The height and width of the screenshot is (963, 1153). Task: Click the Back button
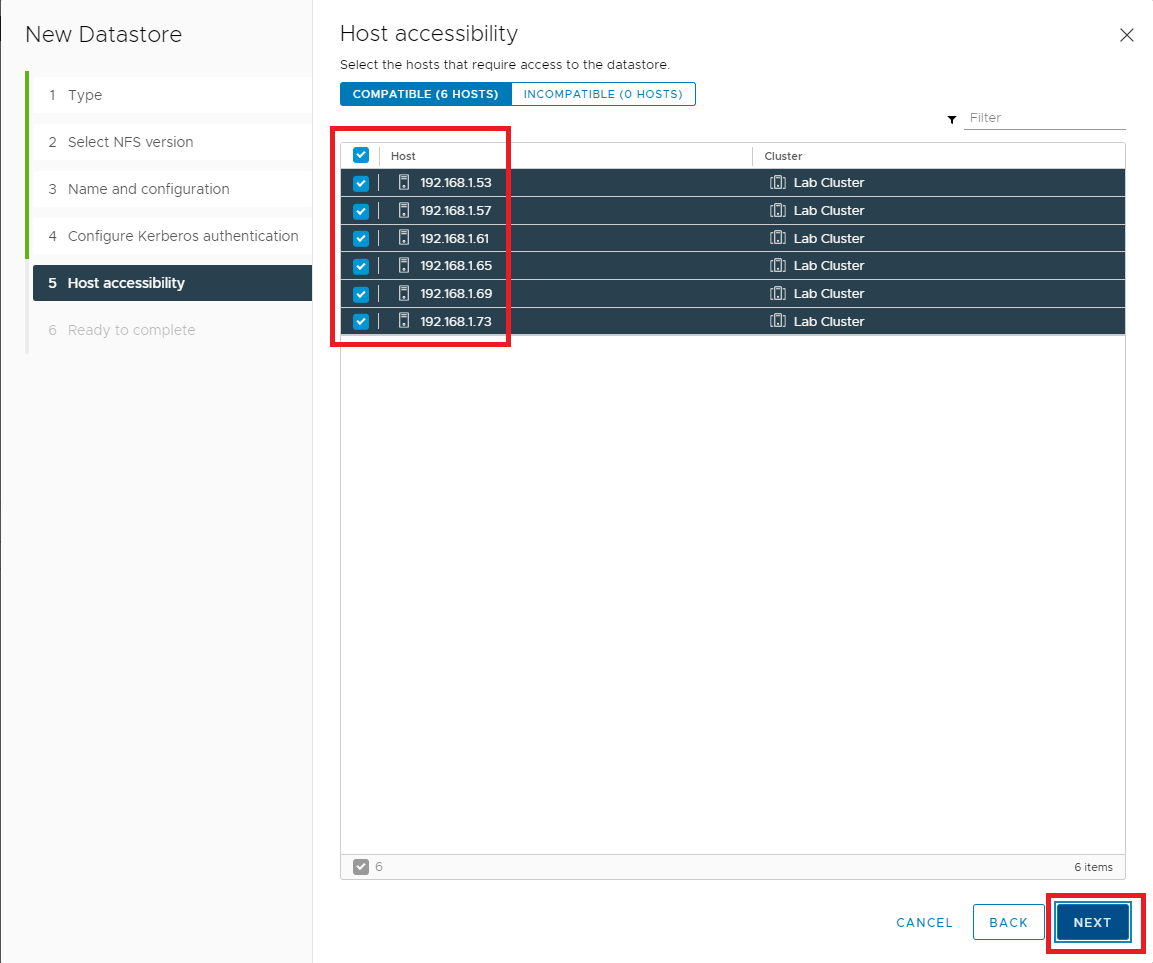coord(1008,922)
